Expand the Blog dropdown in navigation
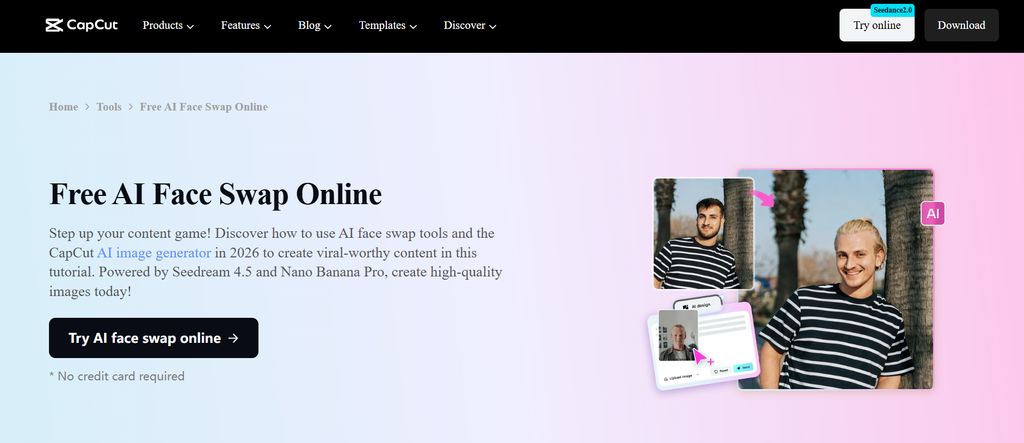This screenshot has height=443, width=1024. click(315, 26)
